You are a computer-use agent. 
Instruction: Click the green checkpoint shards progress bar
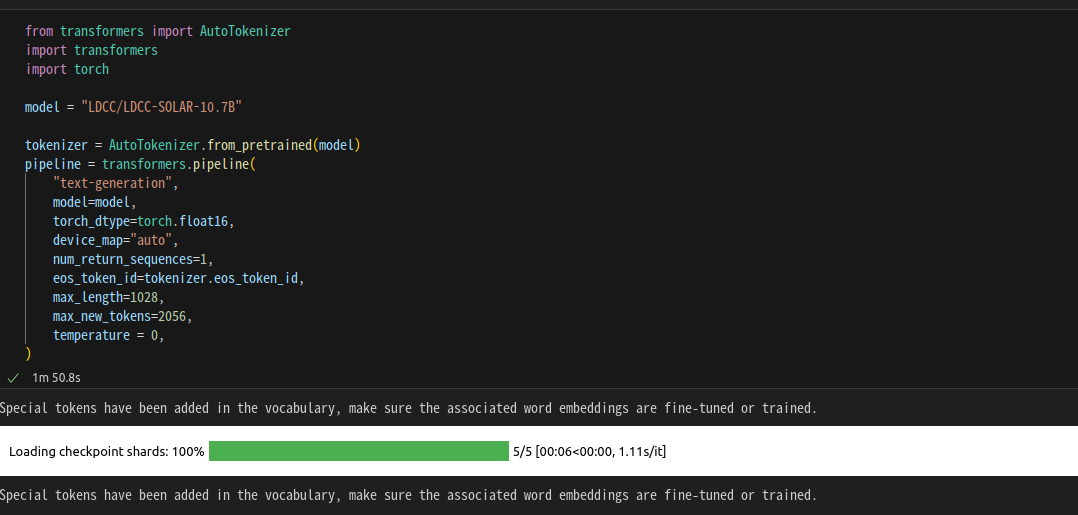point(358,451)
